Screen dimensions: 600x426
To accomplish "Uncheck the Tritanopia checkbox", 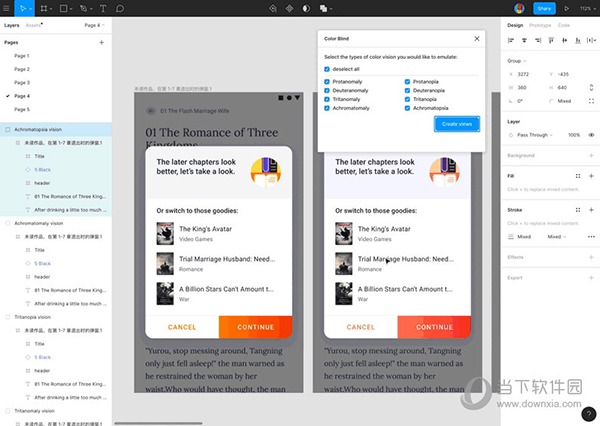I will coord(408,100).
